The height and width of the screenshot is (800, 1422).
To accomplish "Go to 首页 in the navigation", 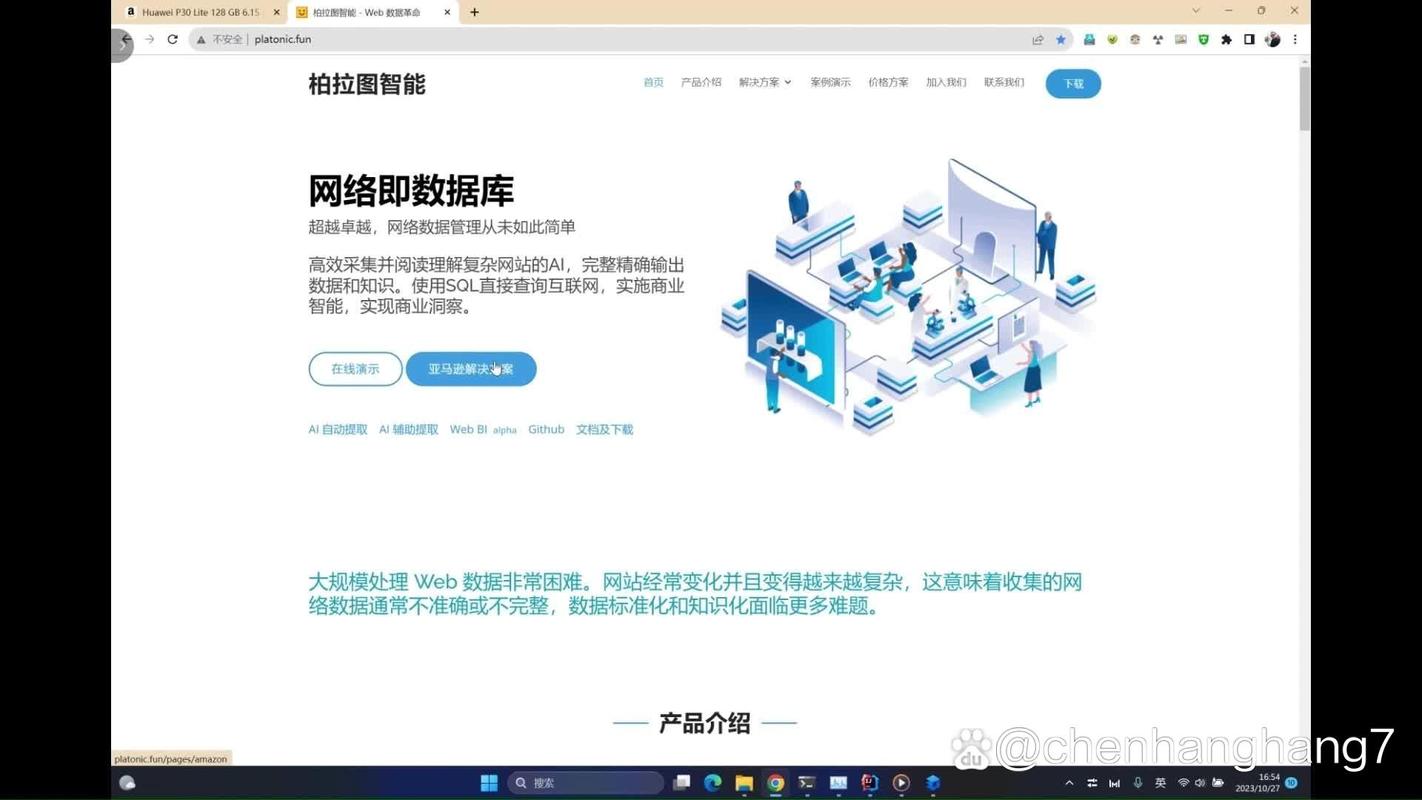I will click(x=654, y=83).
